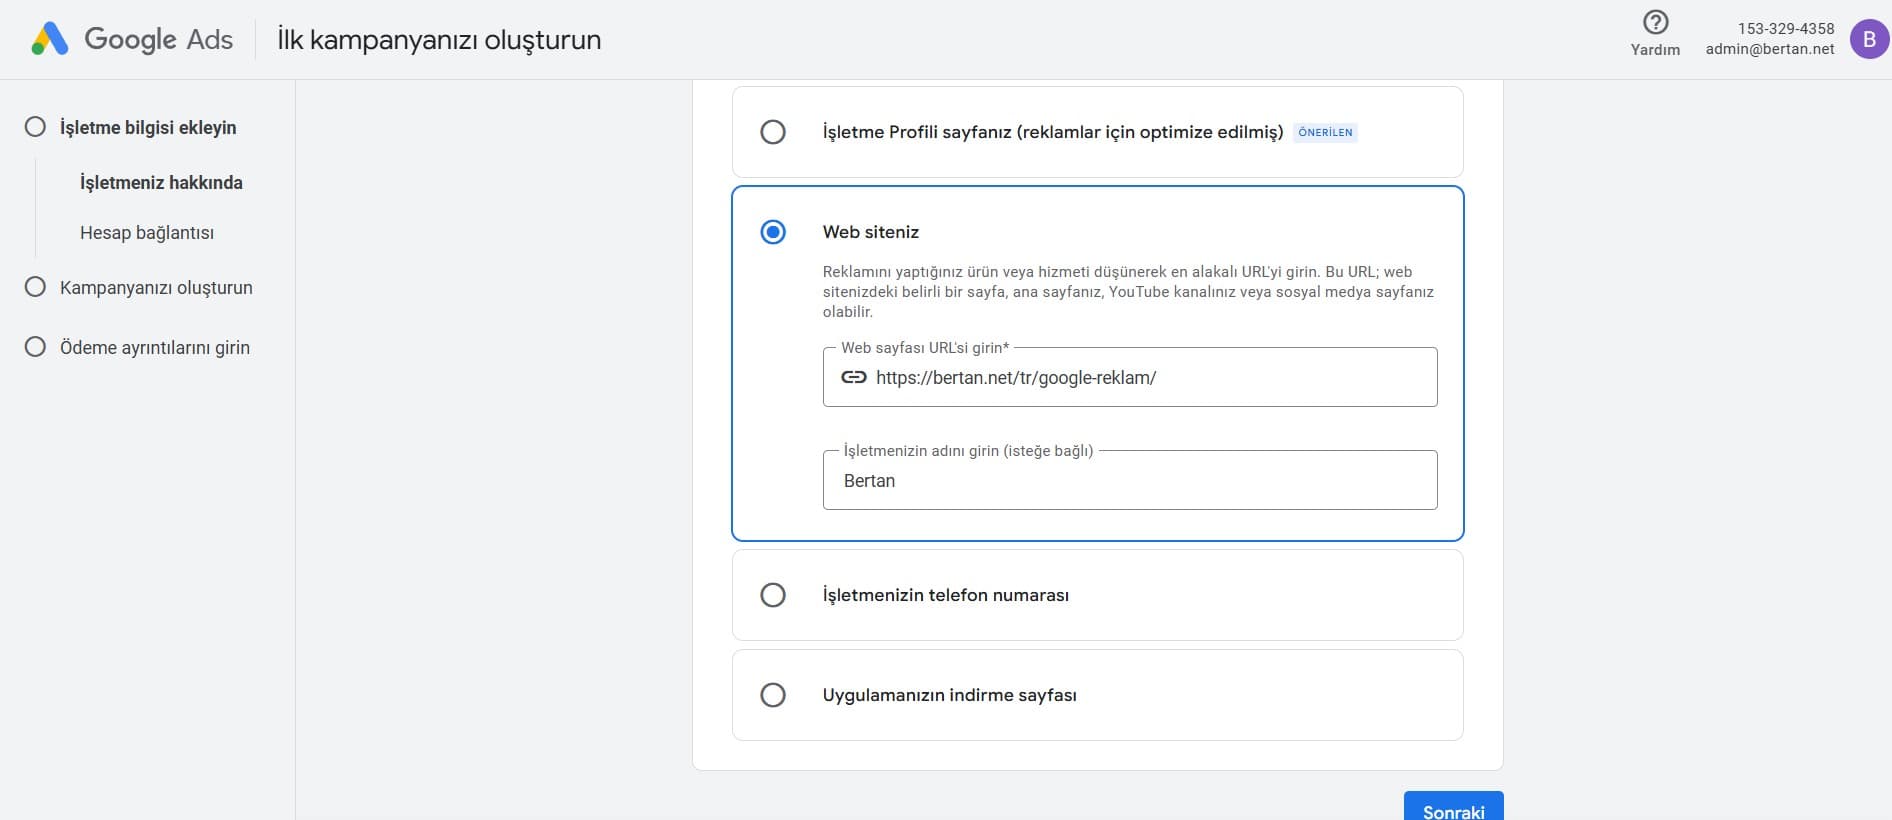Open the account avatar with letter B
1892x820 pixels.
(1869, 39)
